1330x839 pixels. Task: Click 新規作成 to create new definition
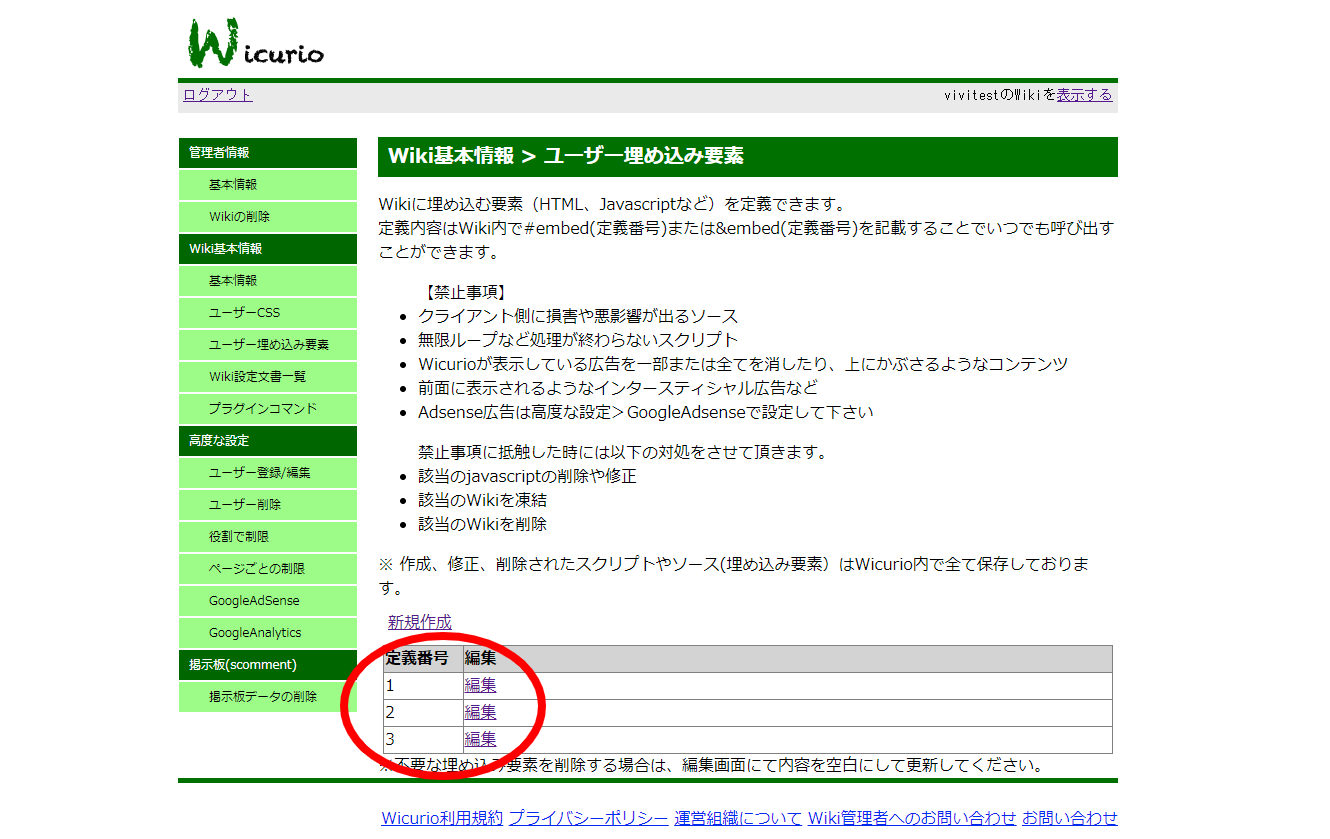coord(419,622)
